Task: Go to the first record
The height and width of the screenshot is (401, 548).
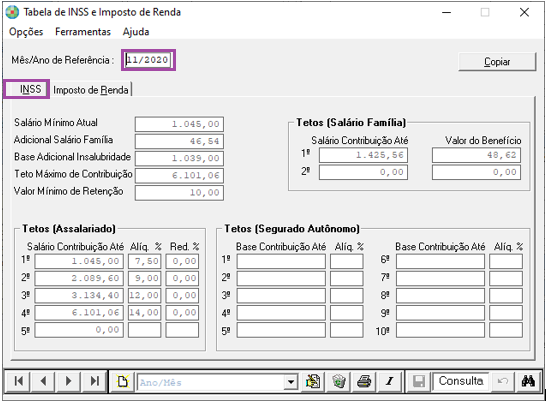Action: coord(19,381)
